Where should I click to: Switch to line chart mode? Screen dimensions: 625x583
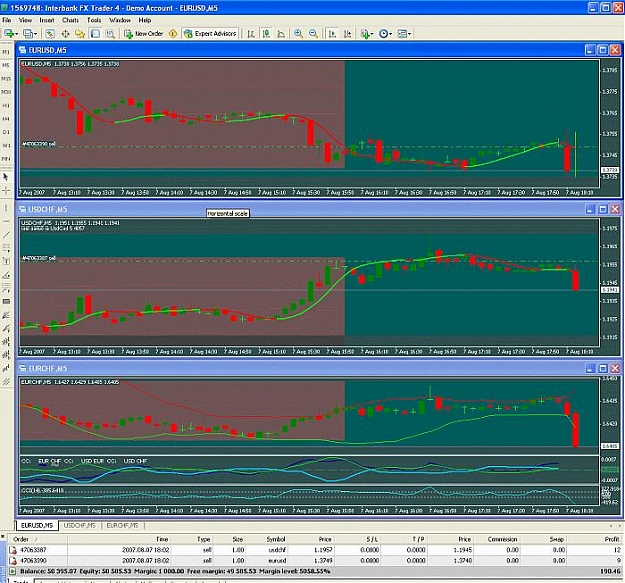(x=281, y=34)
